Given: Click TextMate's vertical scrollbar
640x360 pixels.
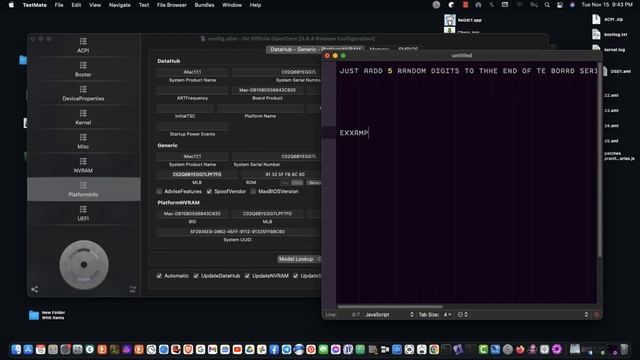Looking at the screenshot, I should pyautogui.click(x=600, y=159).
